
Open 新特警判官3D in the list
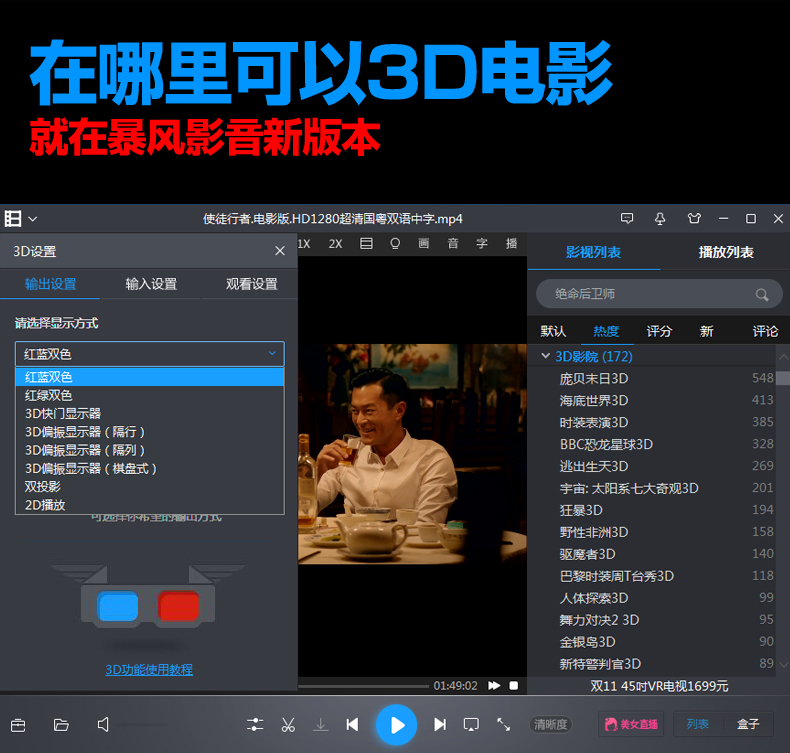(x=600, y=664)
